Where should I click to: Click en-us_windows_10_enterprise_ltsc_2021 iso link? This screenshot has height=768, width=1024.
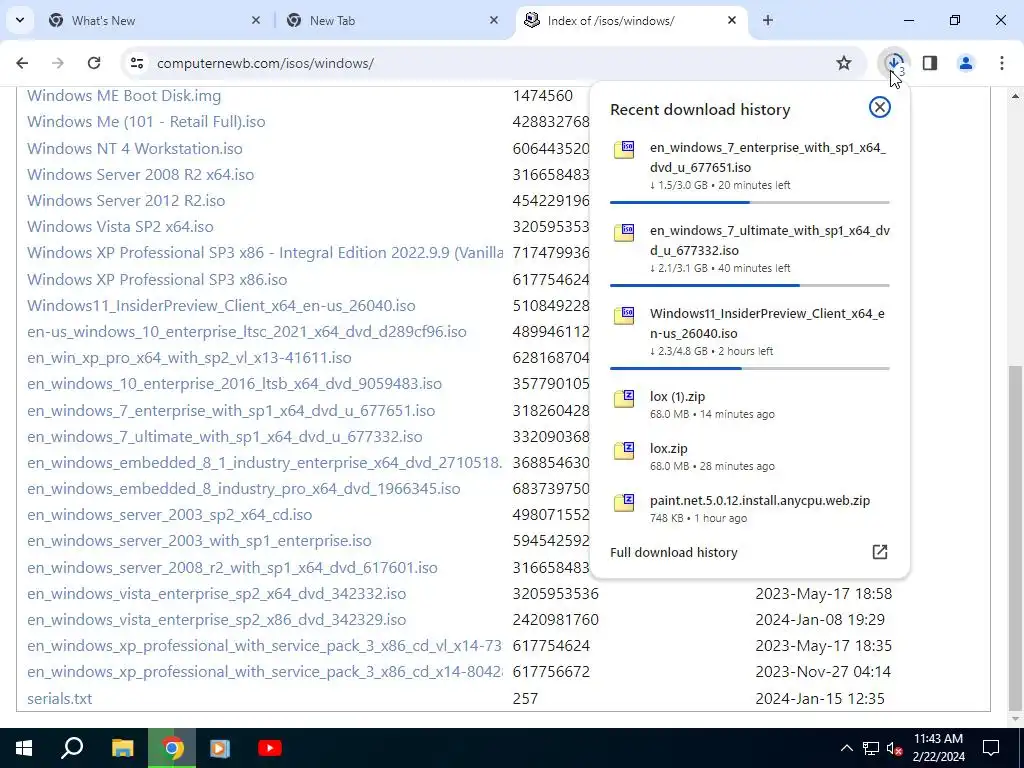(x=247, y=332)
